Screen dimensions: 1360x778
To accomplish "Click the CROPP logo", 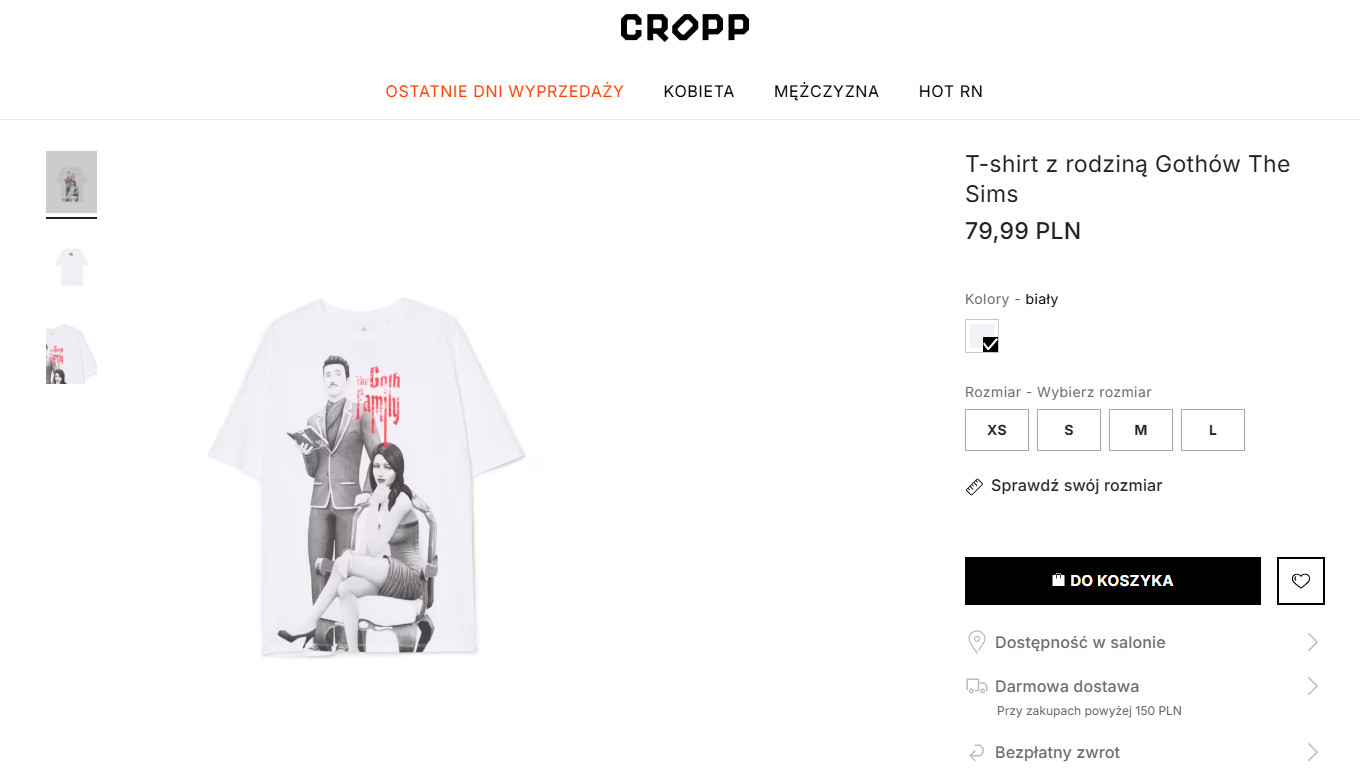I will coord(684,27).
